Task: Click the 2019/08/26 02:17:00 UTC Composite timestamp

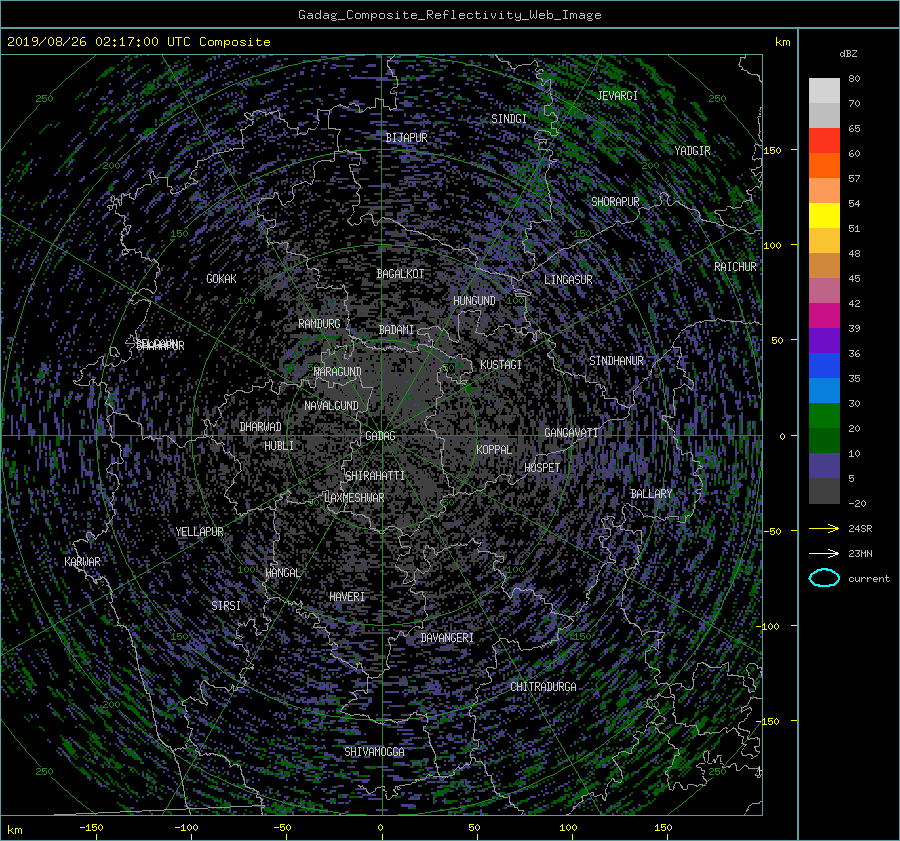Action: click(138, 42)
